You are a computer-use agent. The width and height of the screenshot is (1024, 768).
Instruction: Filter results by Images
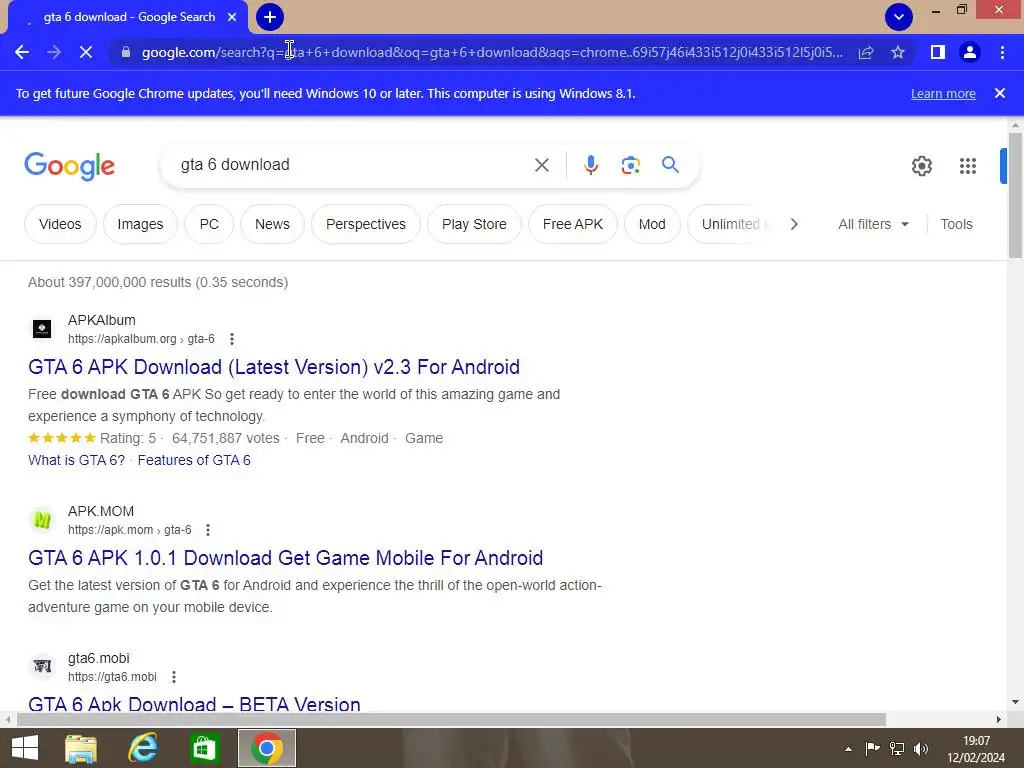coord(140,224)
